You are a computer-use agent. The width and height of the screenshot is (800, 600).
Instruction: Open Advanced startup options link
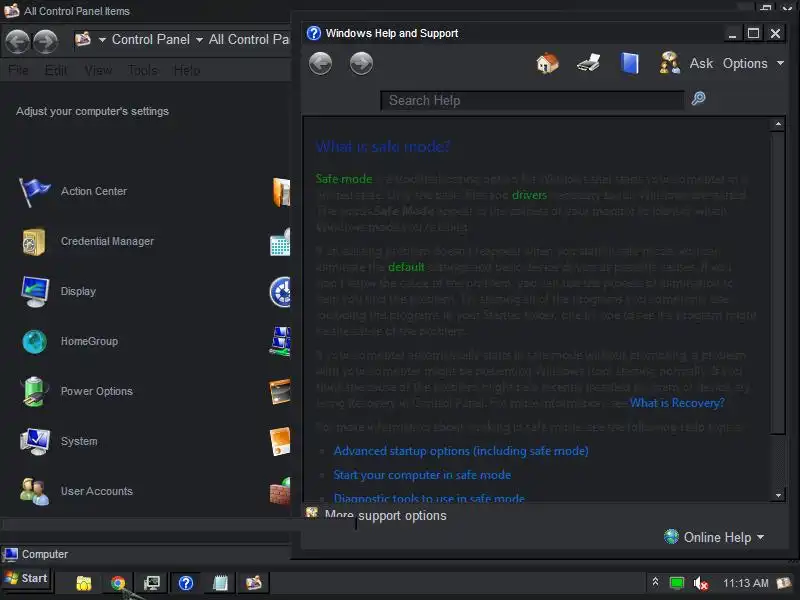coord(461,451)
